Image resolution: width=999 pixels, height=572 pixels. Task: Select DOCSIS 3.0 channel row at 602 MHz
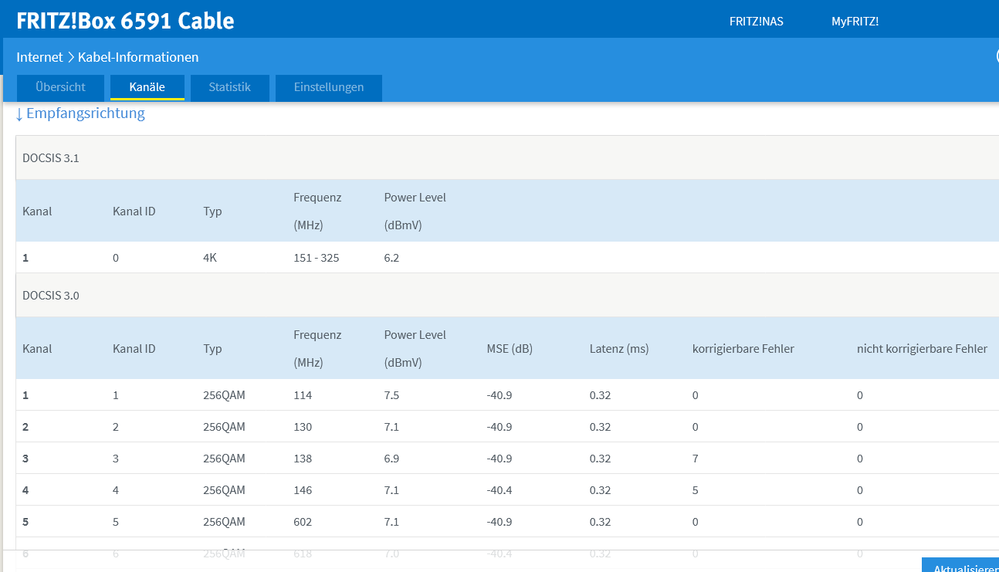click(507, 522)
